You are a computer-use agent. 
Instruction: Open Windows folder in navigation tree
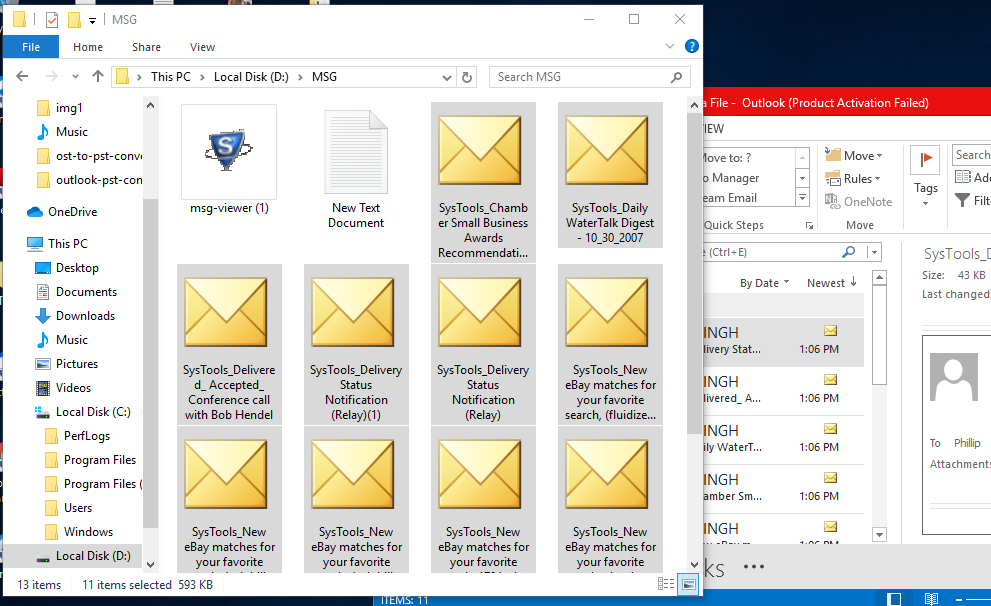coord(79,531)
